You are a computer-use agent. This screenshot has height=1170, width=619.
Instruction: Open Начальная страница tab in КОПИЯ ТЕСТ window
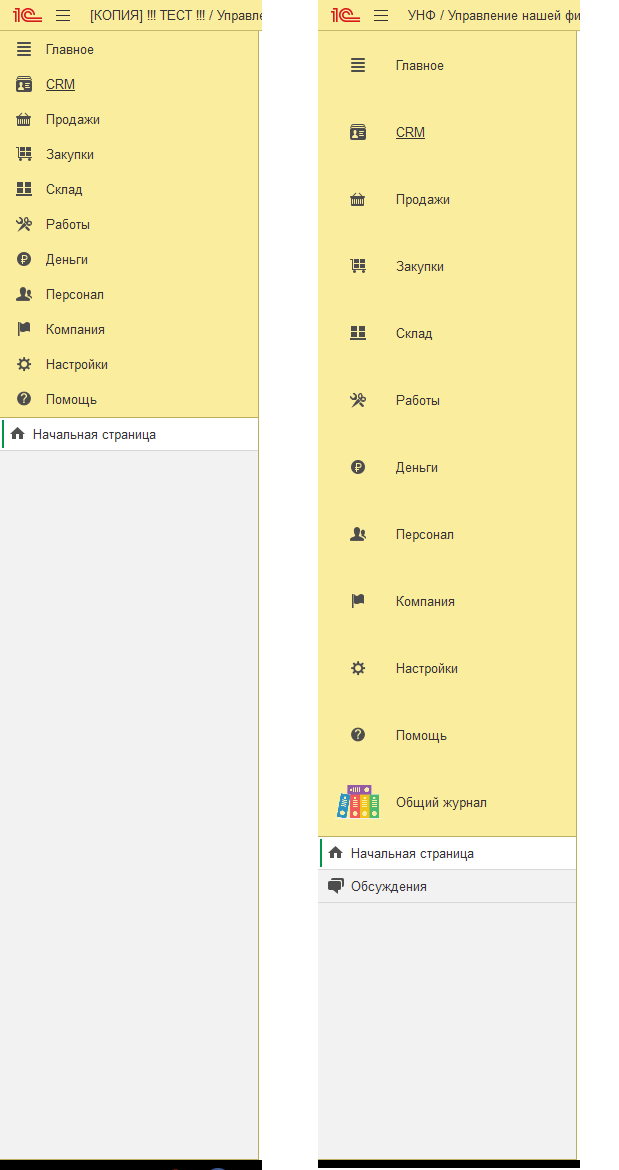(x=130, y=434)
